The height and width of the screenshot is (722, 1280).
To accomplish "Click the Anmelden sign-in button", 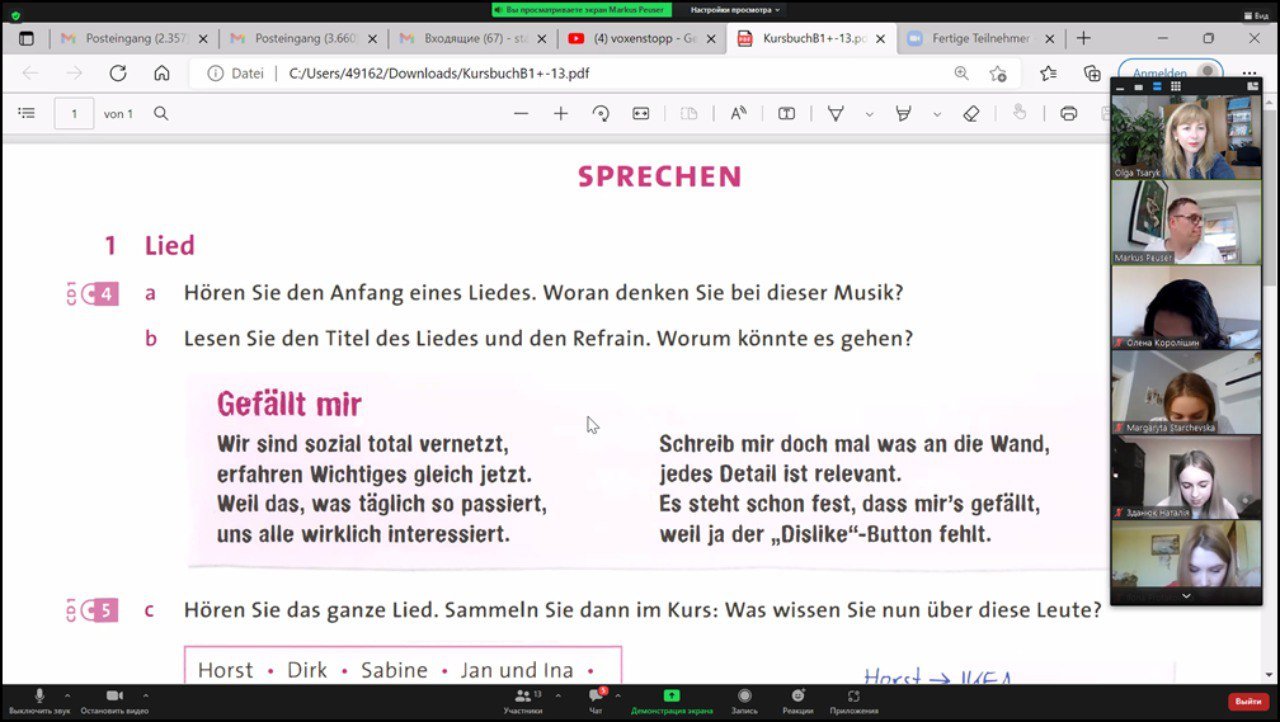I will (x=1170, y=73).
